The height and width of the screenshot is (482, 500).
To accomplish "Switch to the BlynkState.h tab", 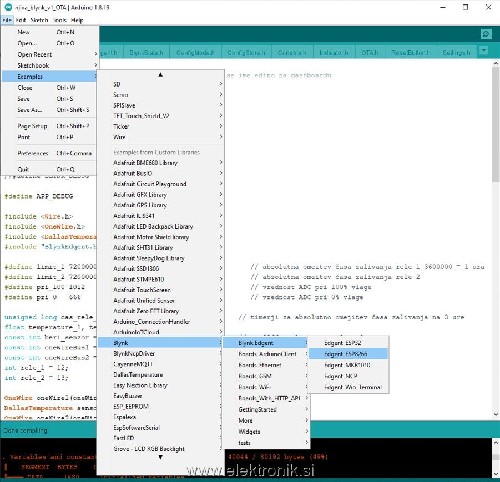I will click(146, 53).
